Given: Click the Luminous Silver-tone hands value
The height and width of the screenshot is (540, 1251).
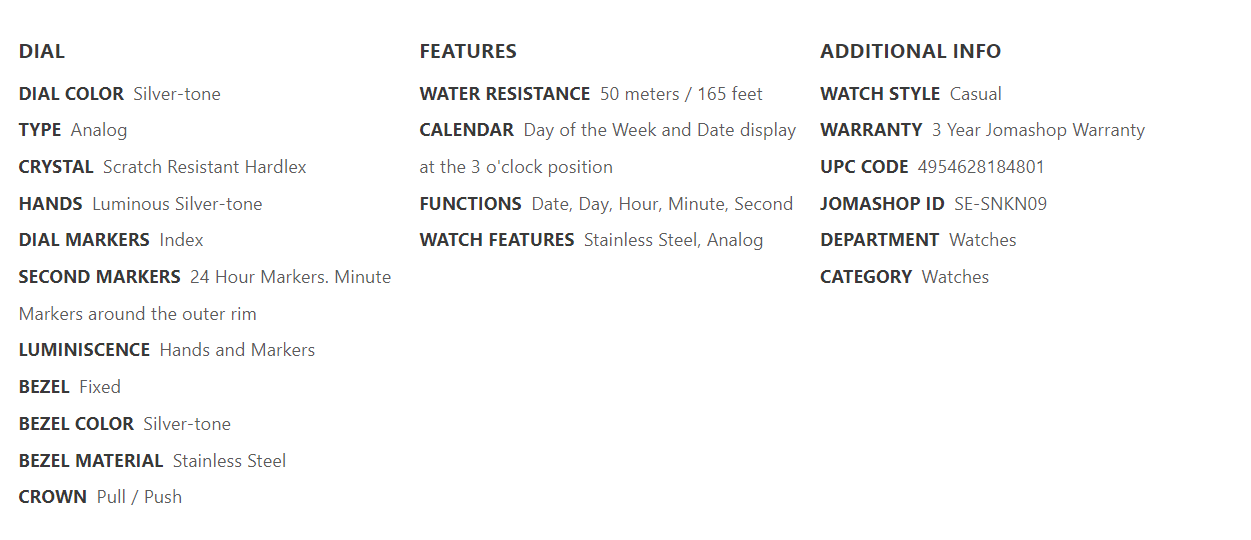Looking at the screenshot, I should [177, 204].
